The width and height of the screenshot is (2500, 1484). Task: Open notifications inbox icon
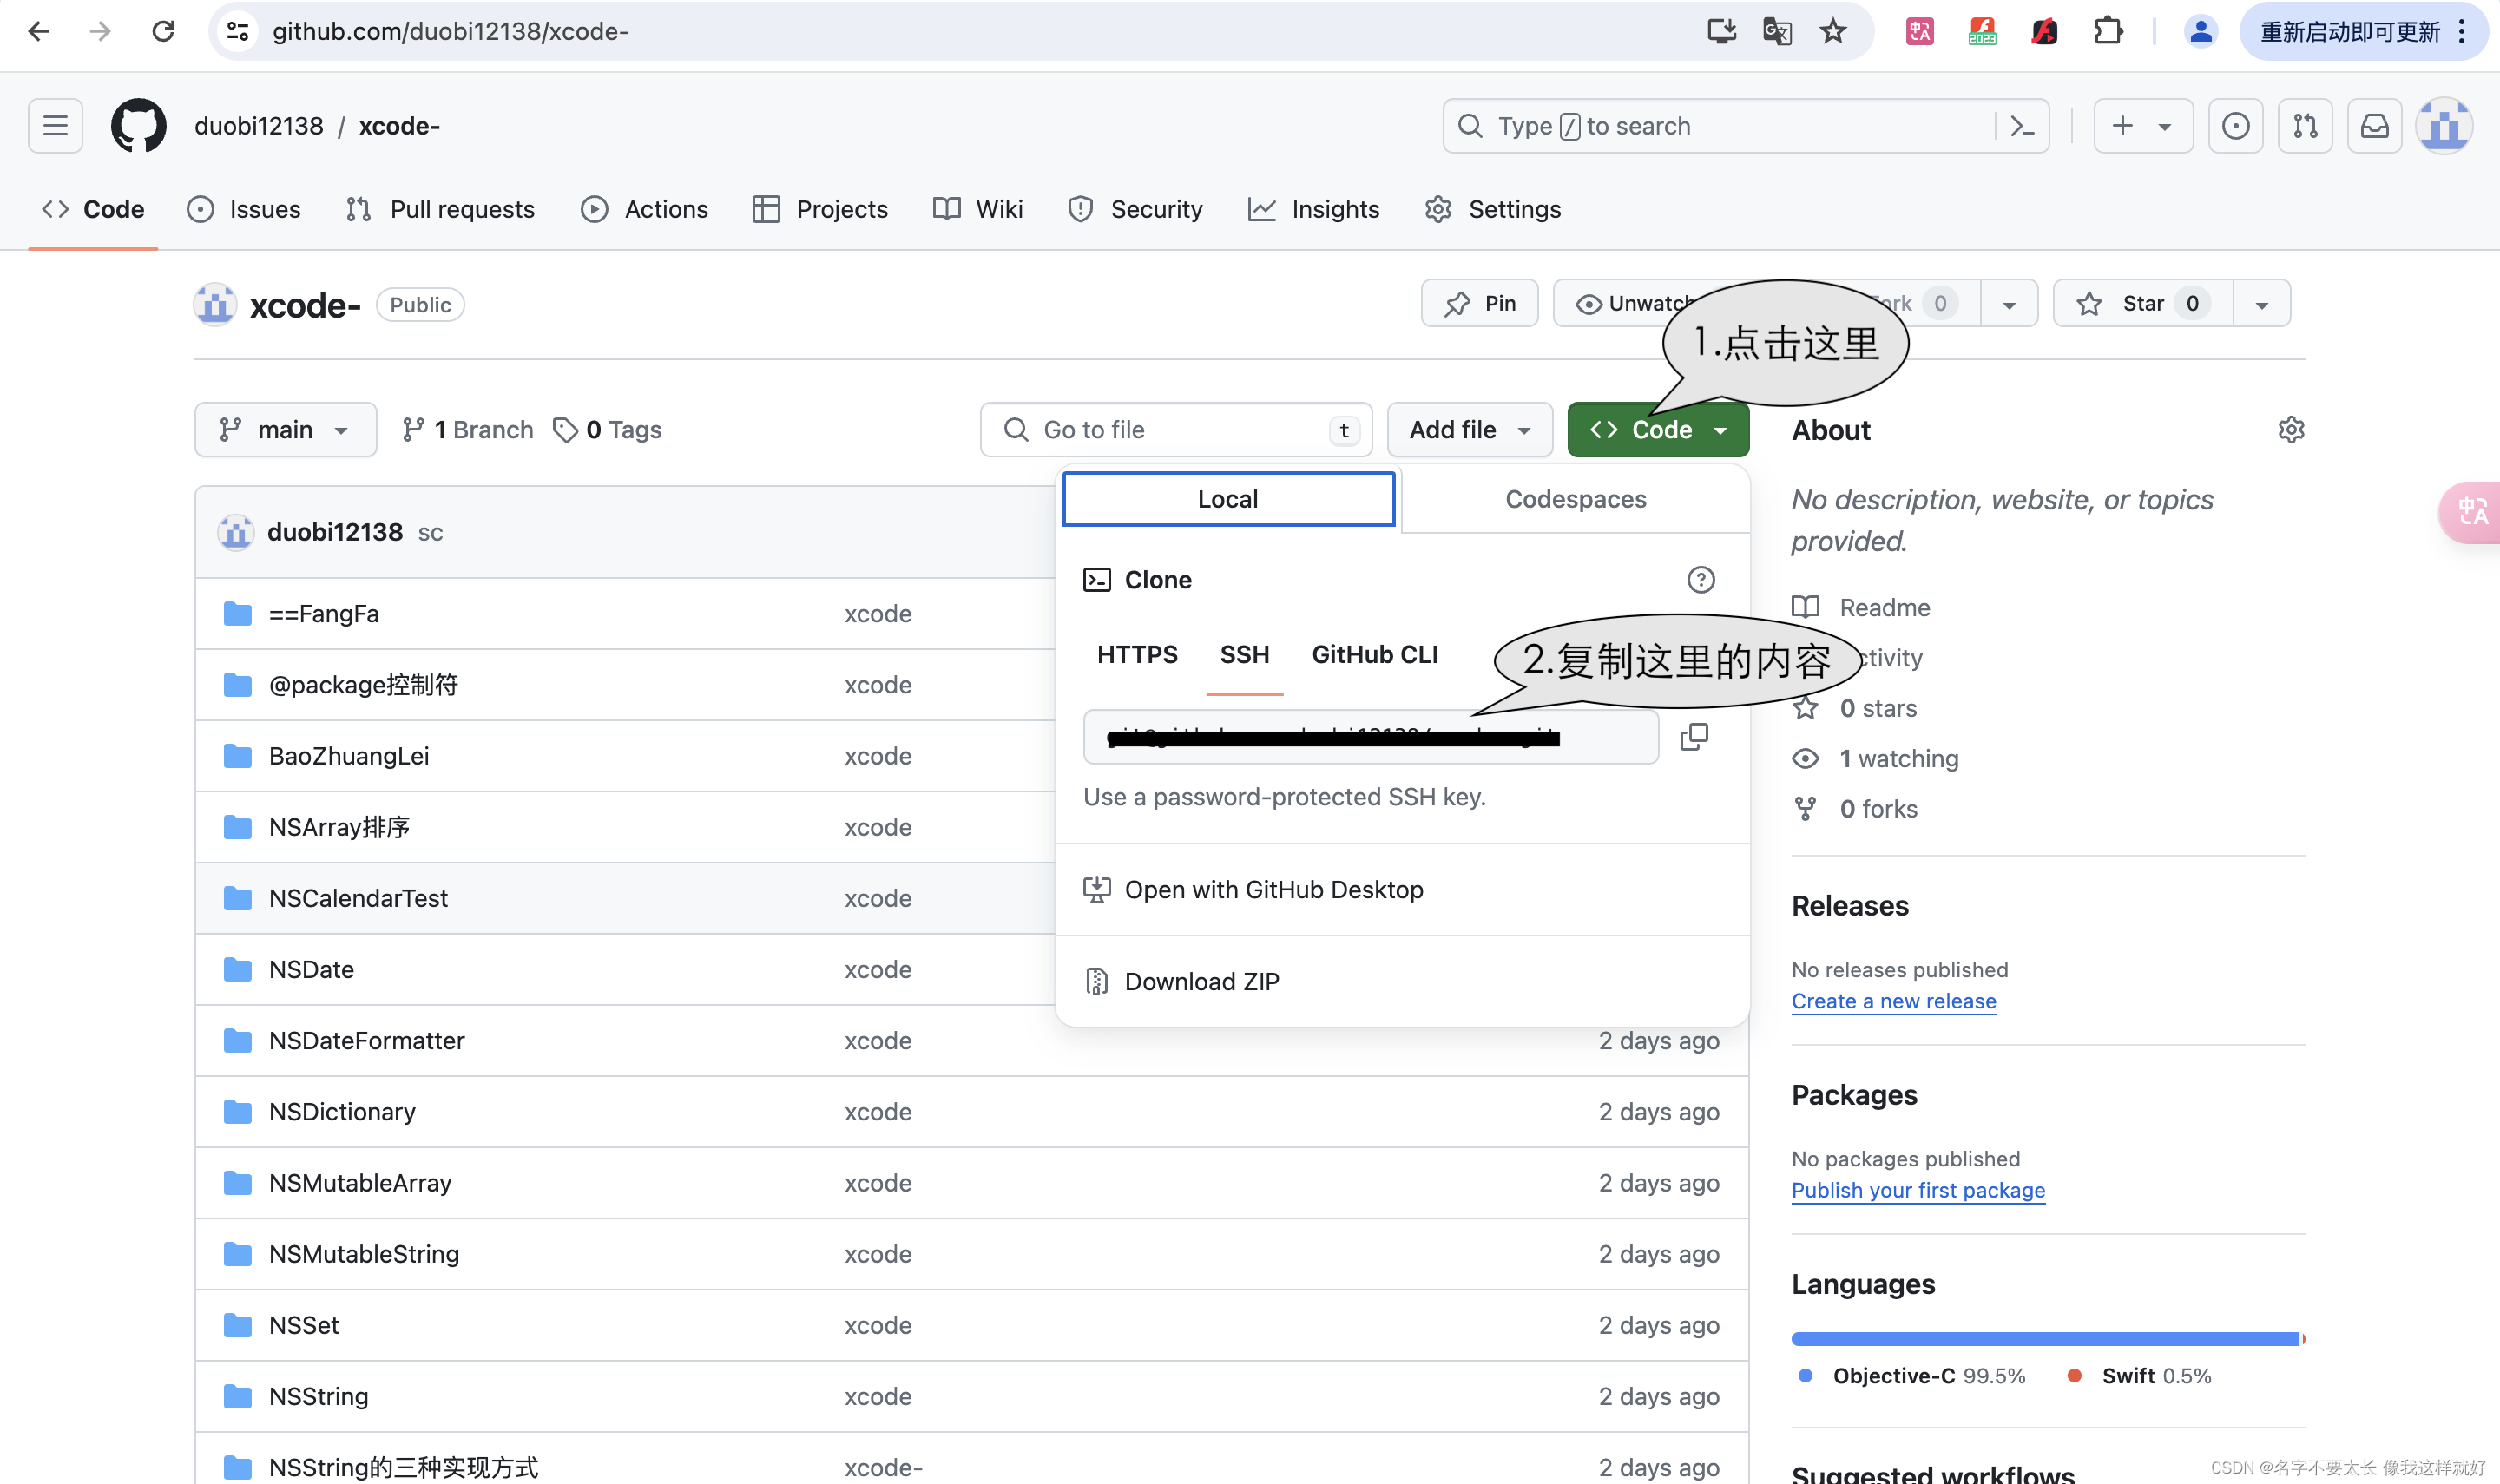[x=2374, y=126]
